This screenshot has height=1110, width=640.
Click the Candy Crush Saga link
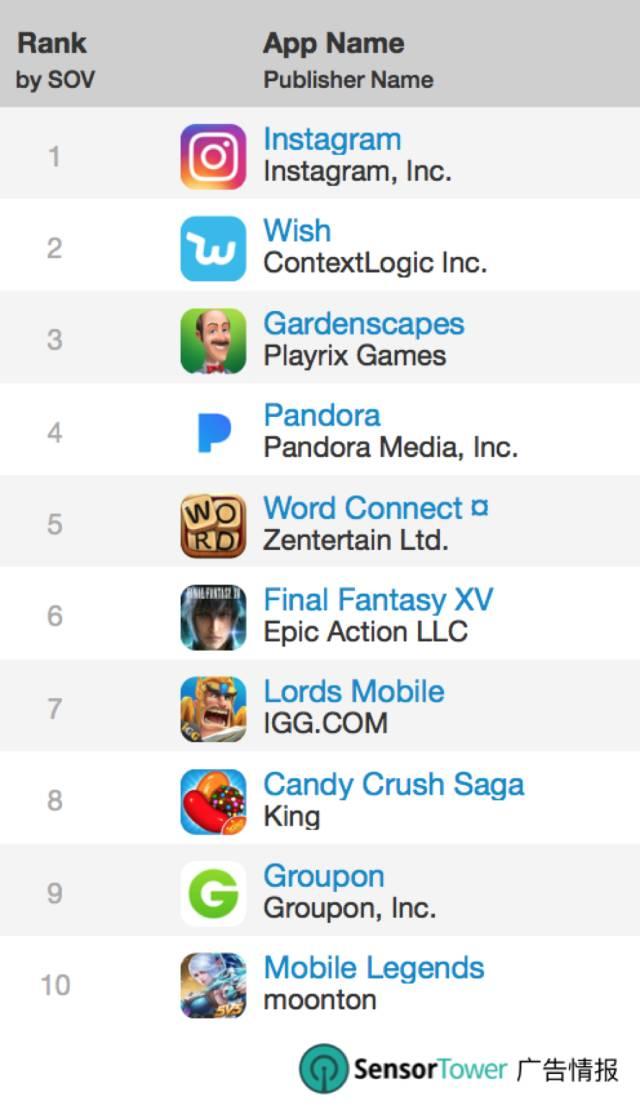point(394,784)
